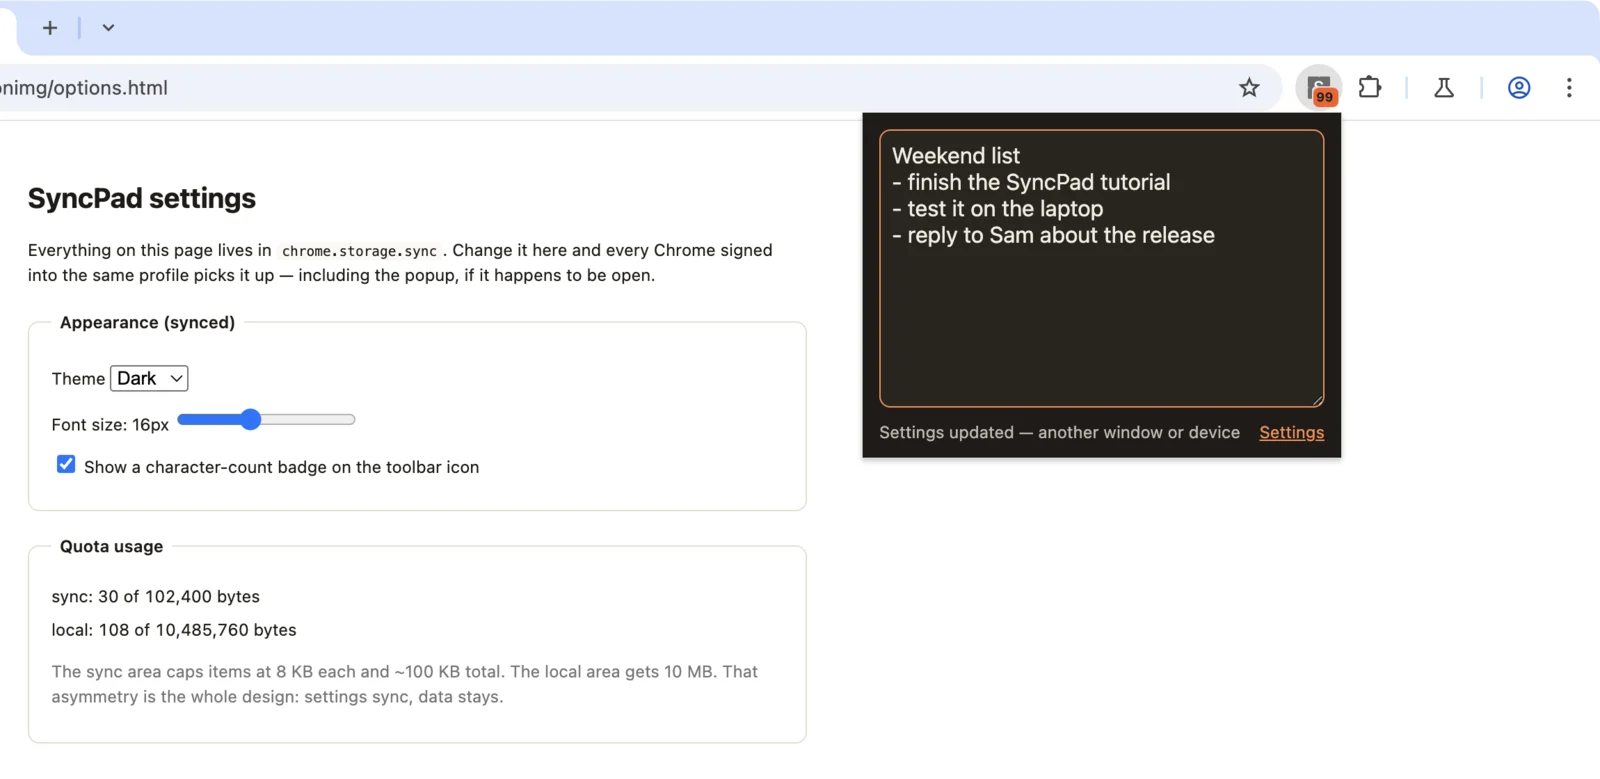The height and width of the screenshot is (779, 1600).
Task: Open the Theme dropdown set to Dark
Action: pos(149,378)
